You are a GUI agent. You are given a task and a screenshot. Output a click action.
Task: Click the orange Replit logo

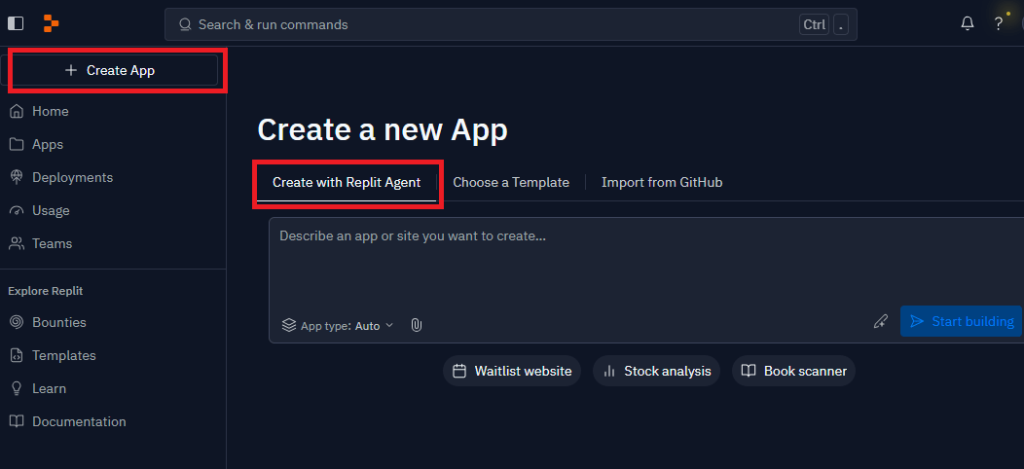click(51, 24)
